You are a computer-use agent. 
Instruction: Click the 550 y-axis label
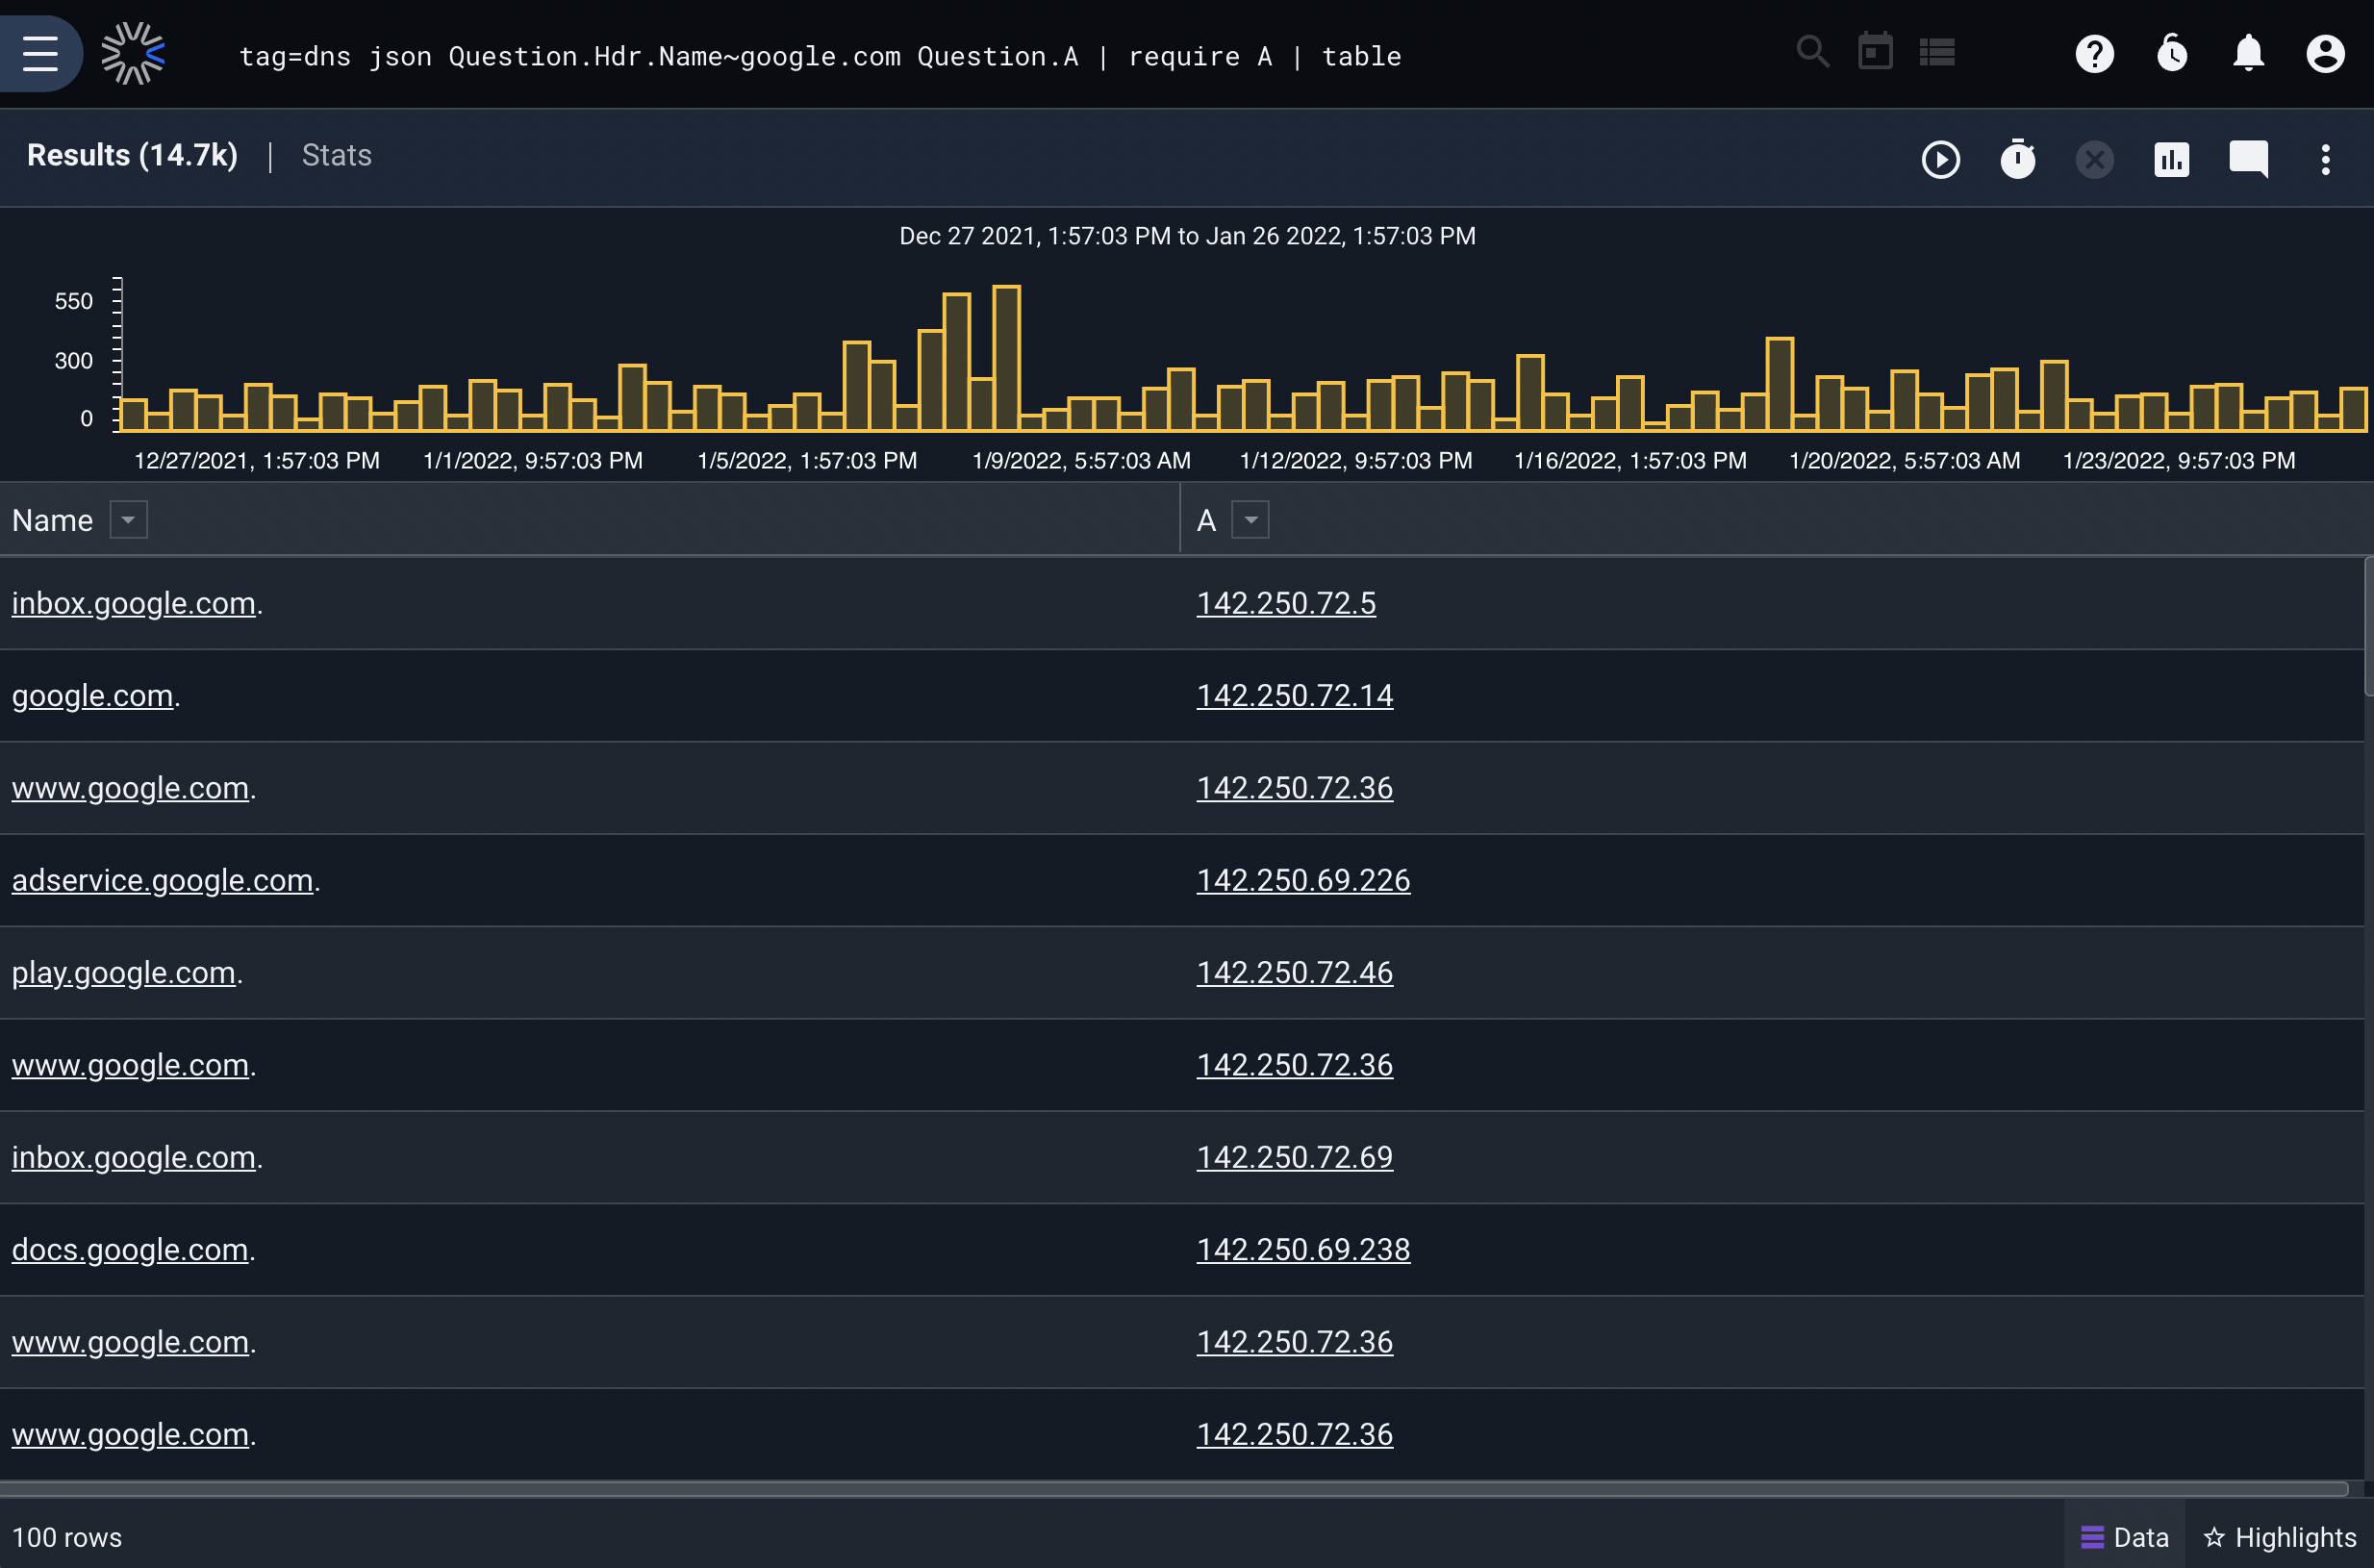click(73, 301)
